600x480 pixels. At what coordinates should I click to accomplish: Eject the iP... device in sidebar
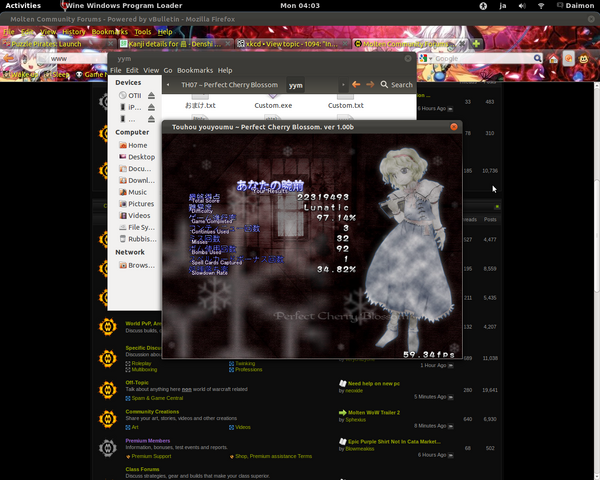152,107
